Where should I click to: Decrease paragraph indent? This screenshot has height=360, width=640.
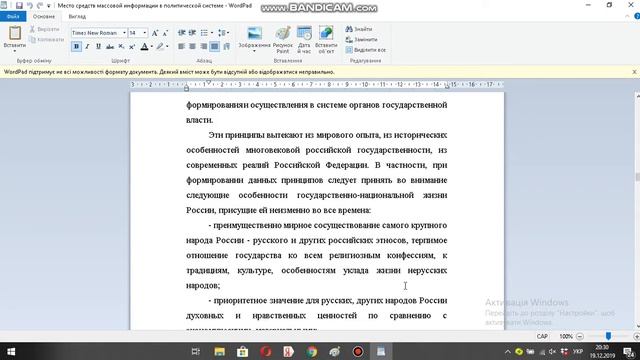[x=182, y=33]
